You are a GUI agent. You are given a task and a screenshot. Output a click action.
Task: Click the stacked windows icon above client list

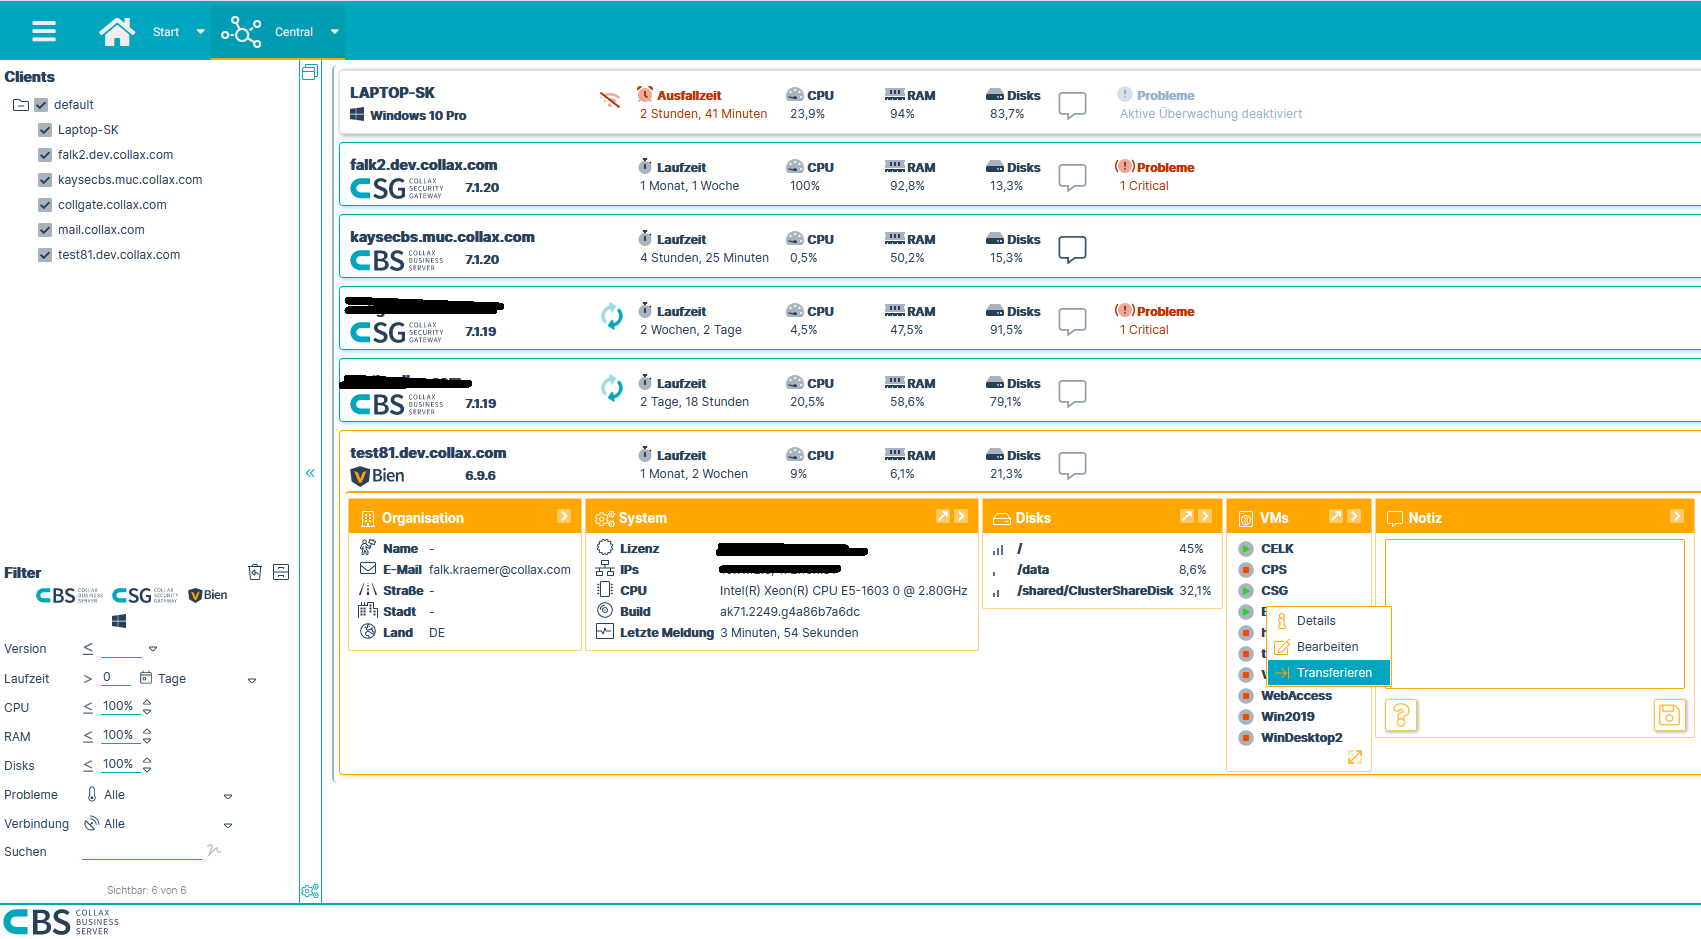pos(310,72)
